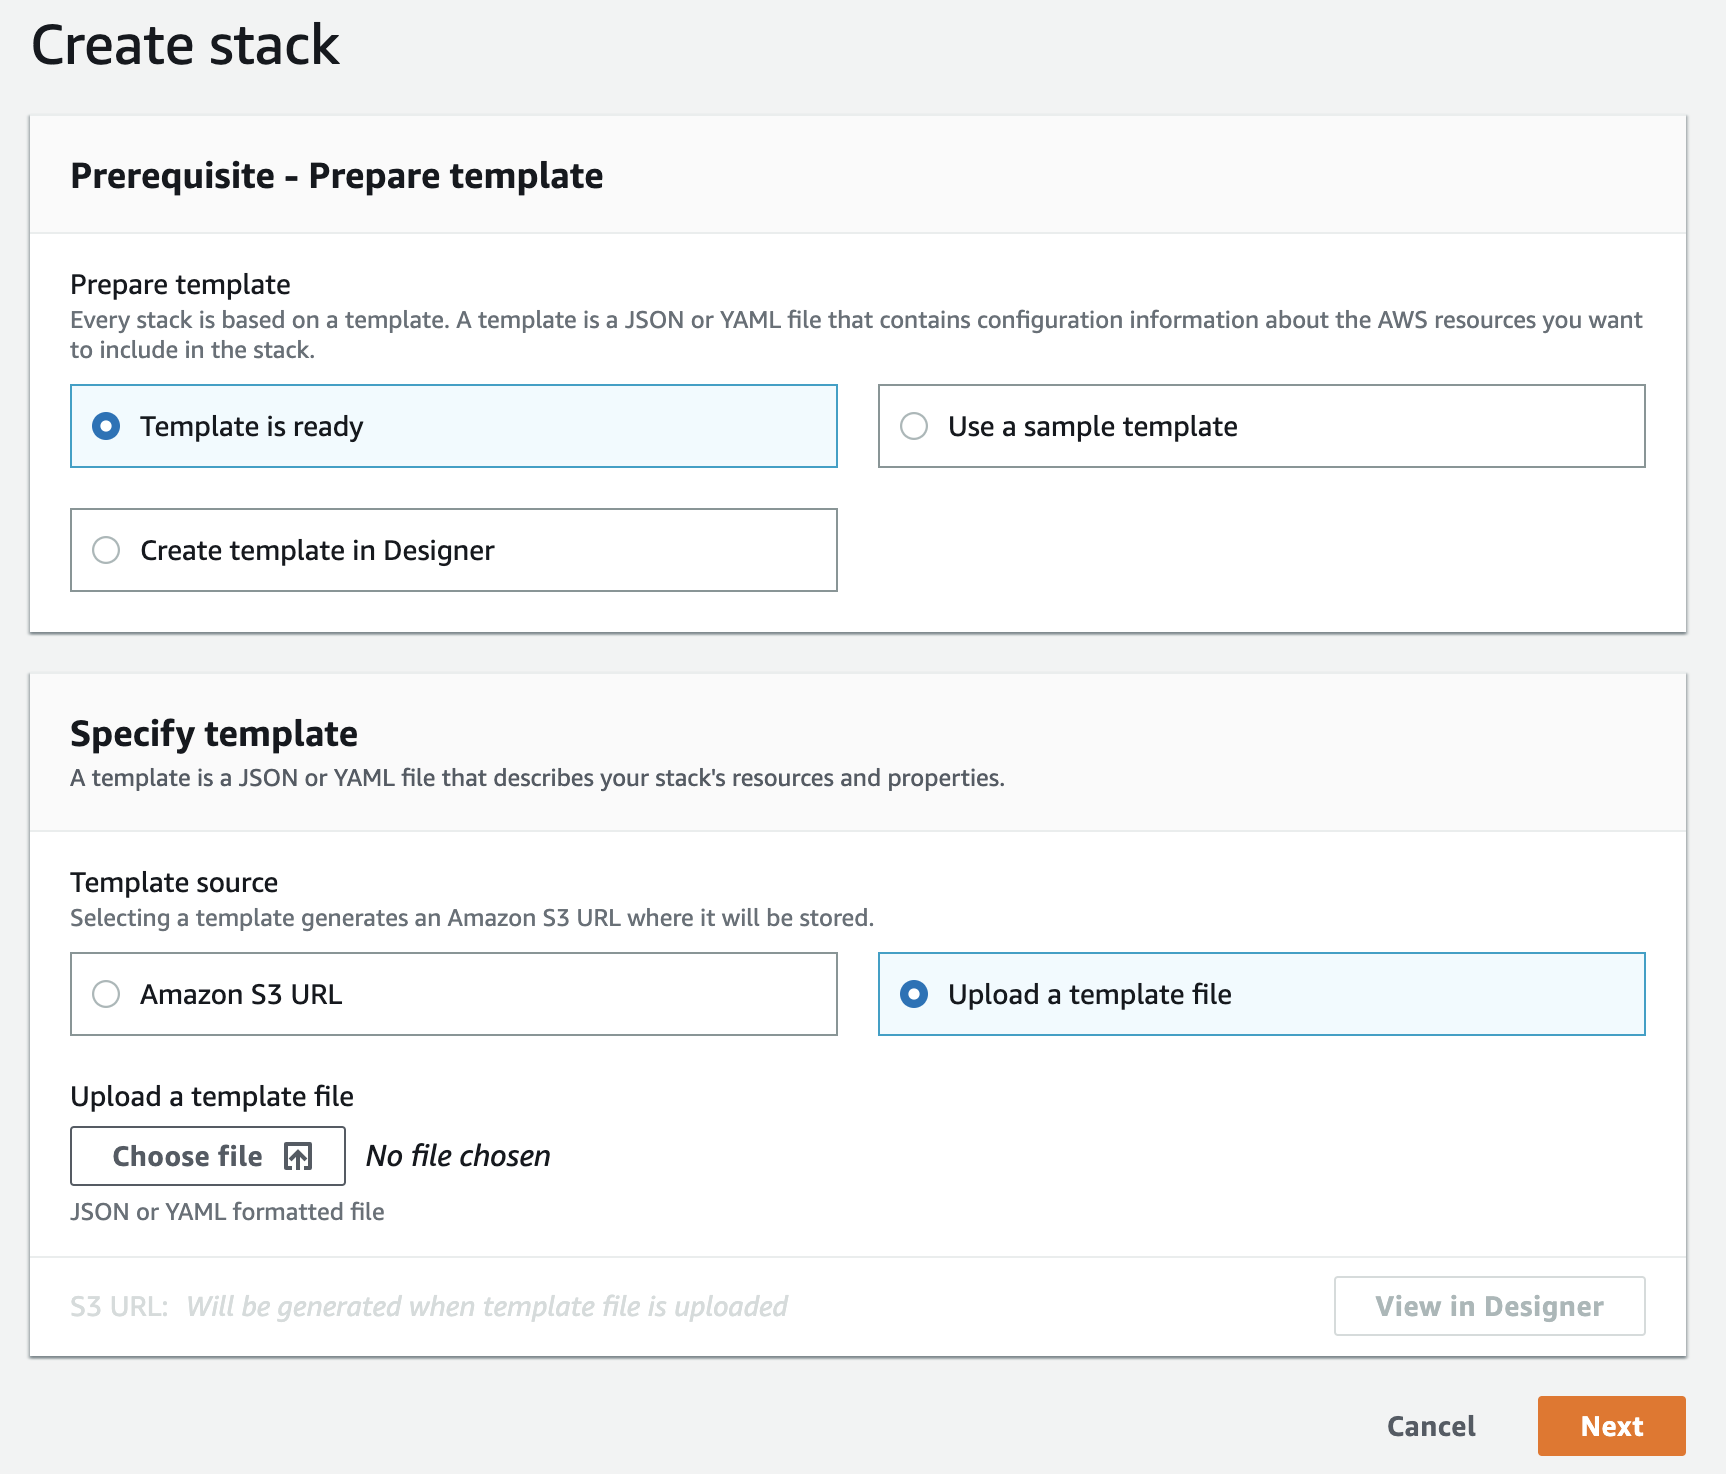1726x1474 pixels.
Task: Click the View in Designer button
Action: click(x=1489, y=1306)
